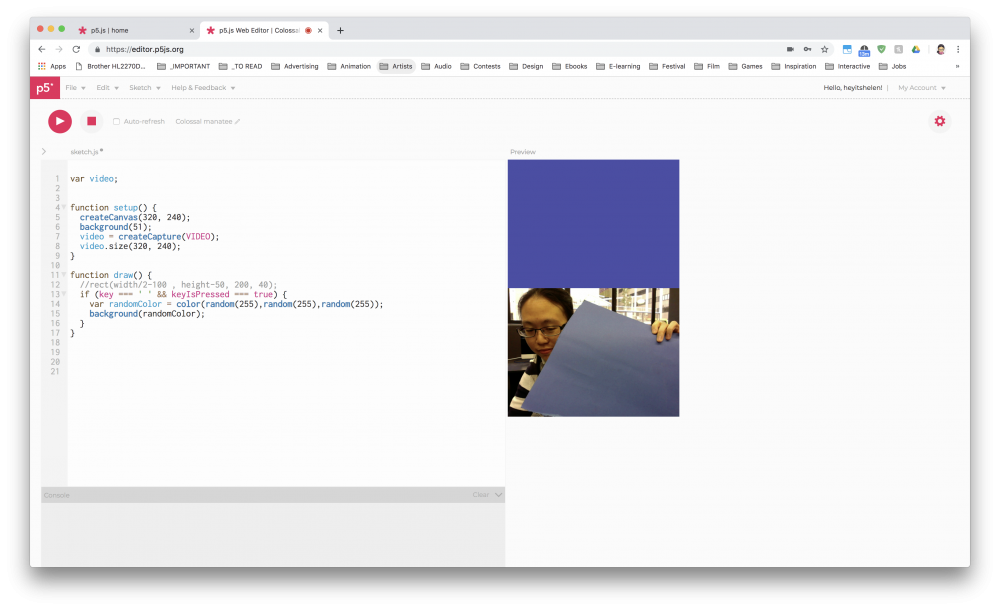Viewport: 1000px width, 610px height.
Task: Collapse the Console panel with chevron
Action: 498,495
